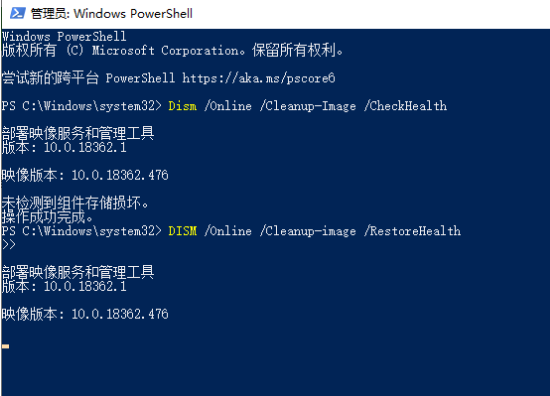Screen dimensions: 550x396
Task: Open the https://aka.ms/pscore6 link text
Action: point(259,78)
